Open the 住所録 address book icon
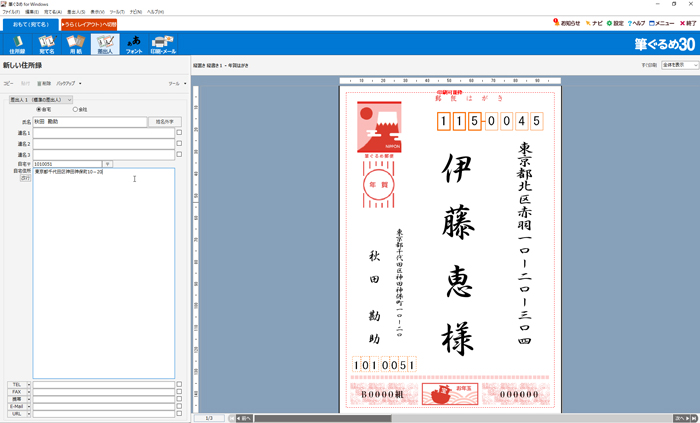The width and height of the screenshot is (700, 423). click(x=17, y=43)
